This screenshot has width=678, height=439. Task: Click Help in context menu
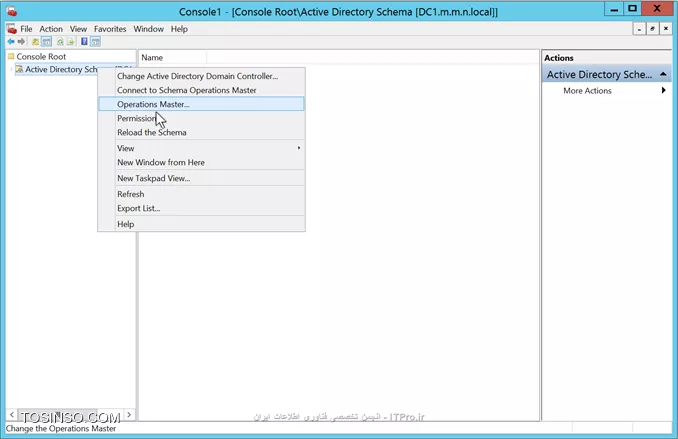coord(201,224)
